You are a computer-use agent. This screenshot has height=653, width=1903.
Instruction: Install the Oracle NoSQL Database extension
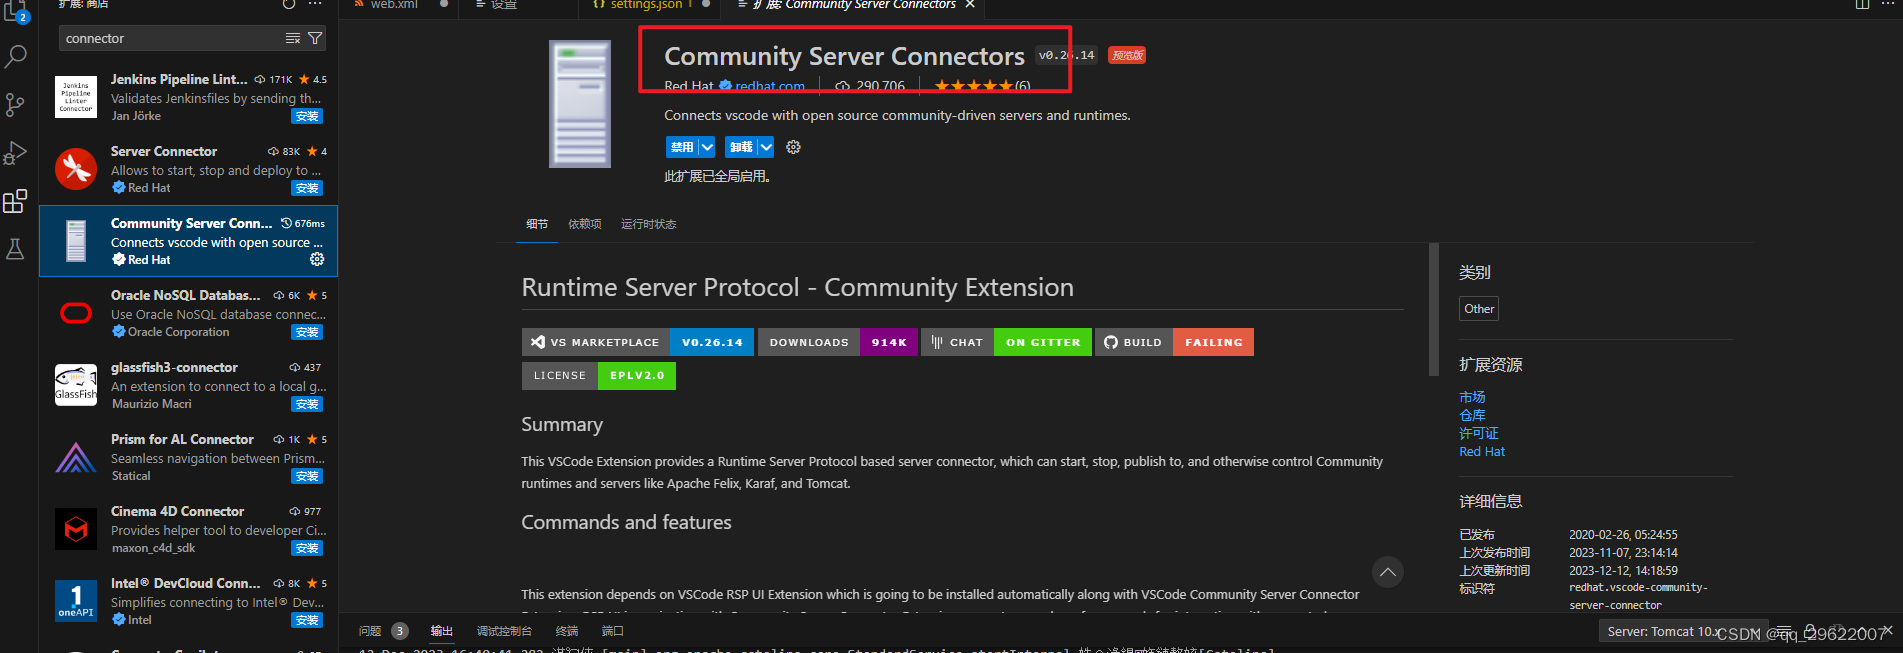click(x=307, y=332)
